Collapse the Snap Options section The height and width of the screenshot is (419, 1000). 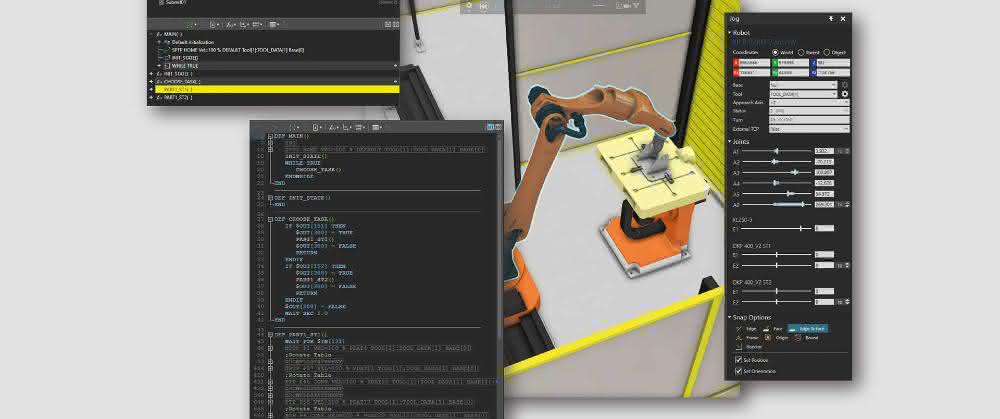(x=730, y=317)
